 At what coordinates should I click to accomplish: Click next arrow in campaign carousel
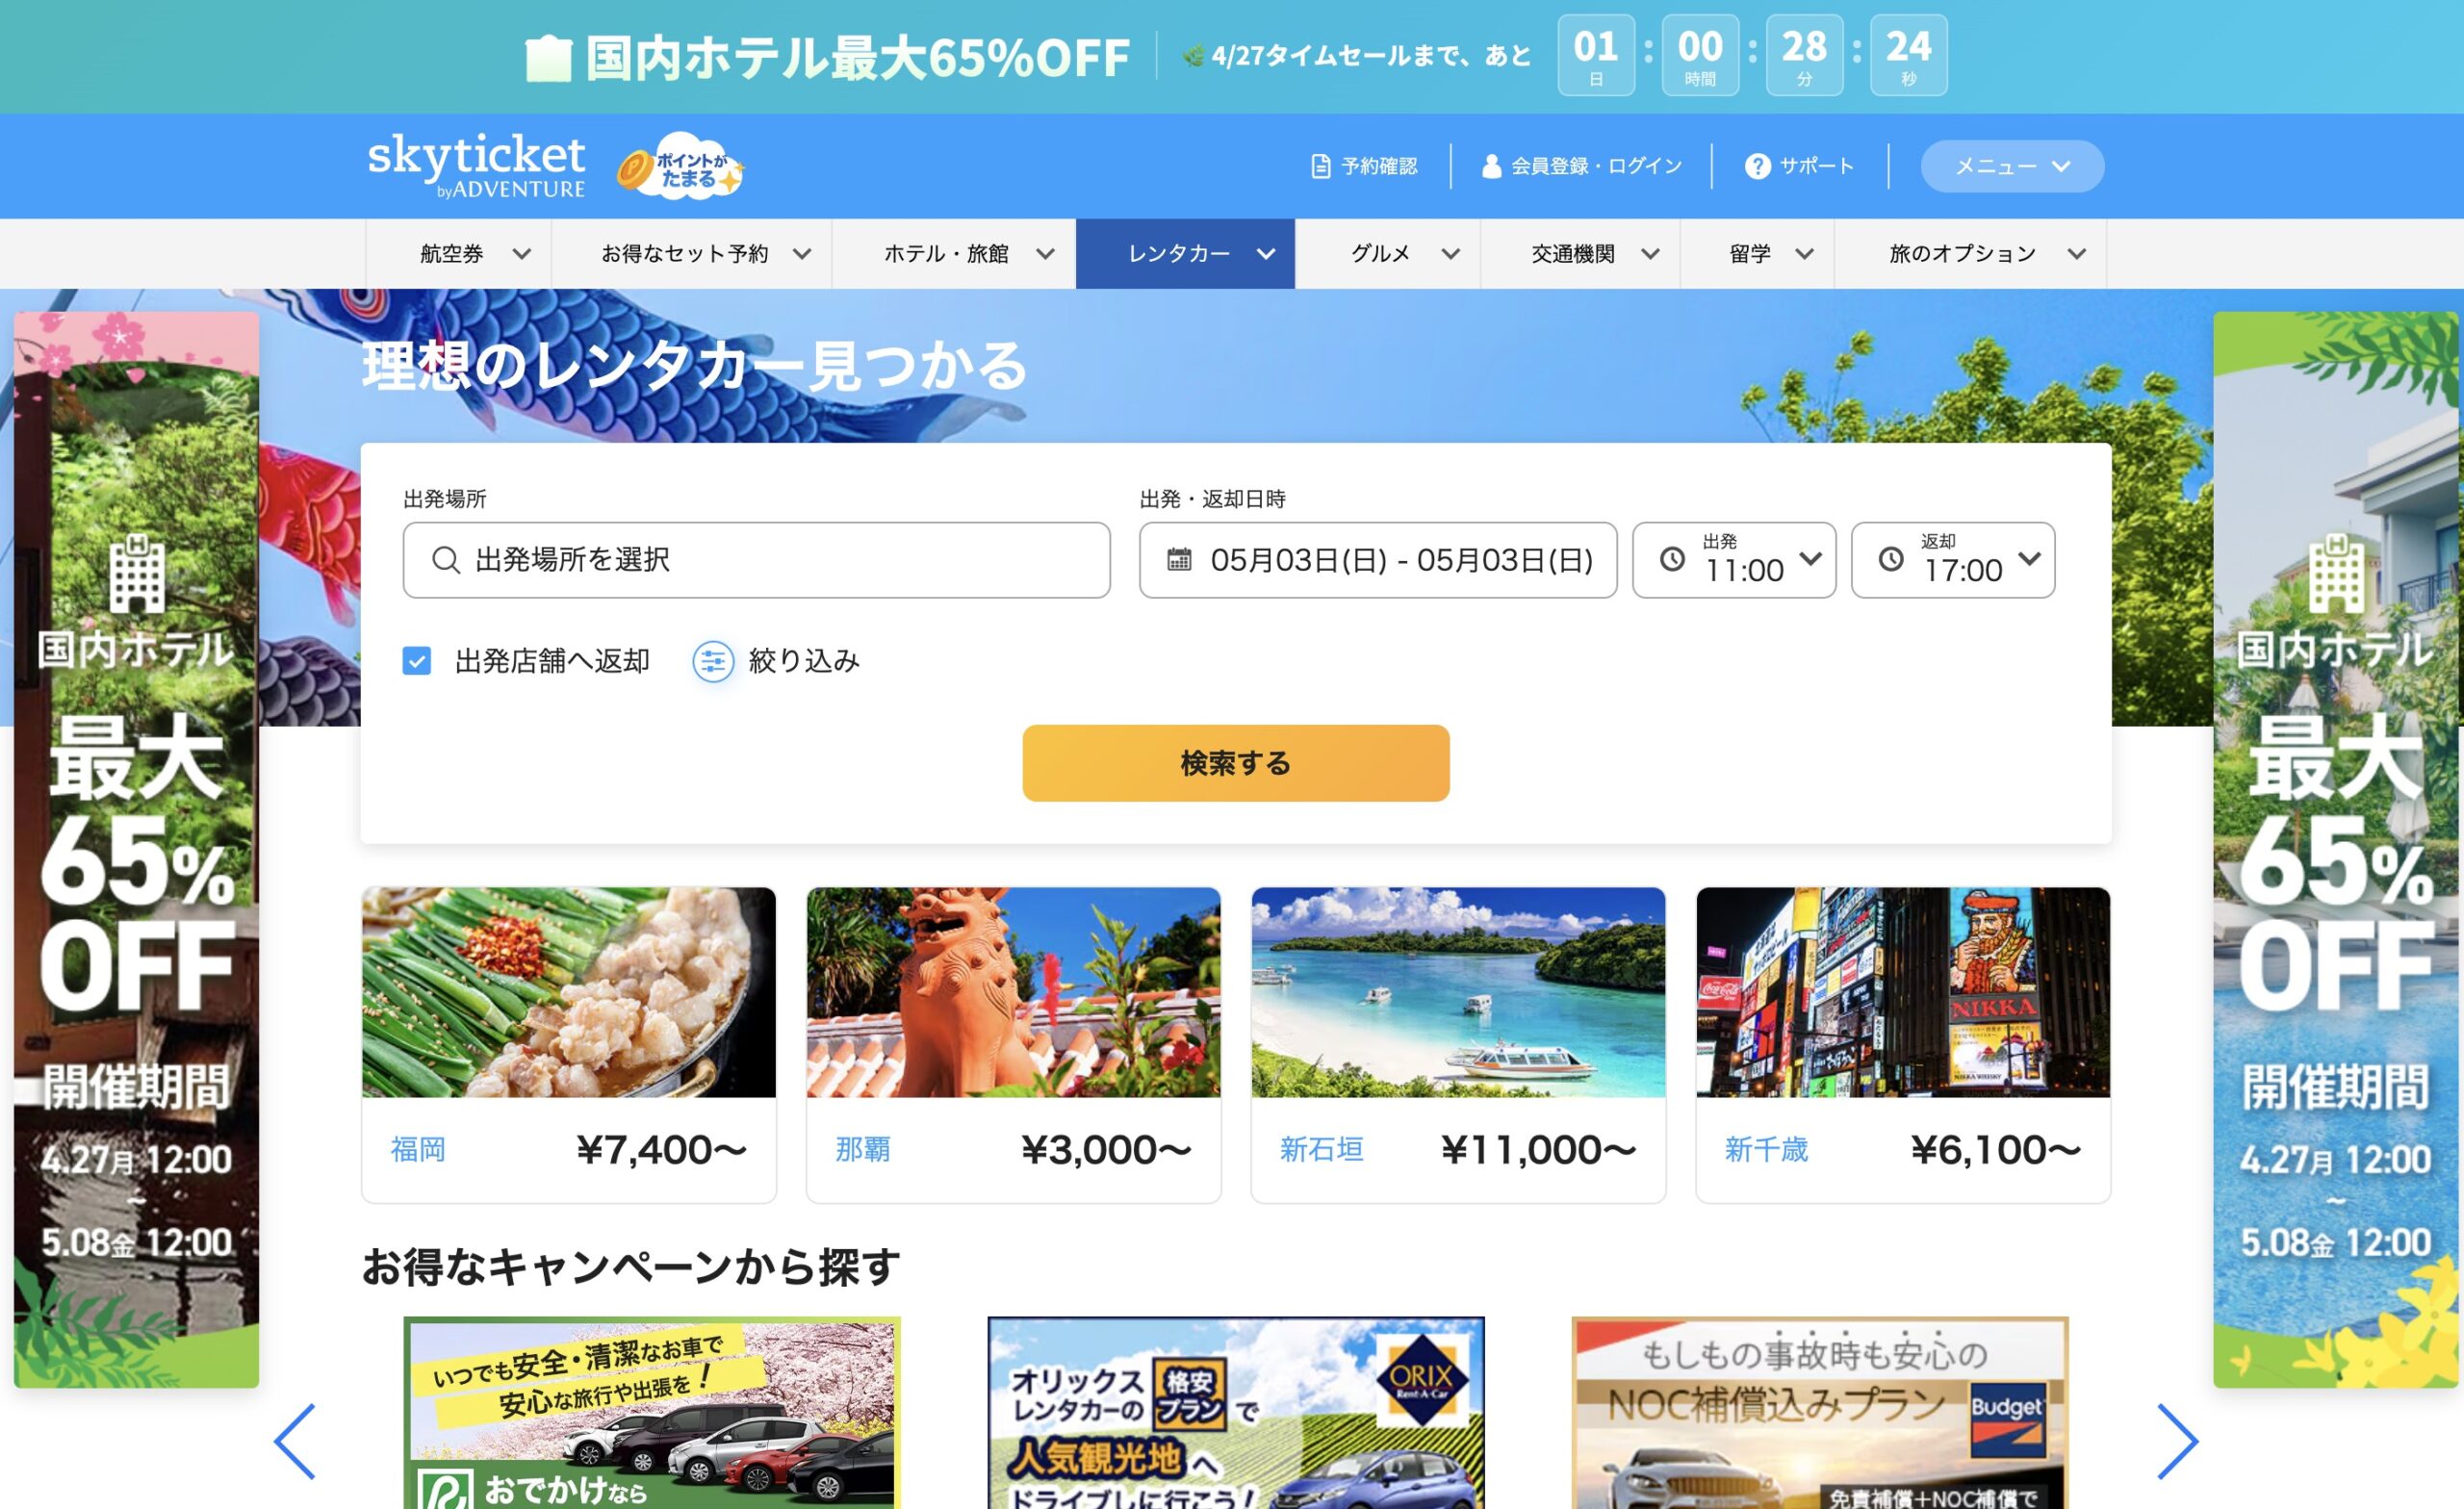tap(2177, 1441)
